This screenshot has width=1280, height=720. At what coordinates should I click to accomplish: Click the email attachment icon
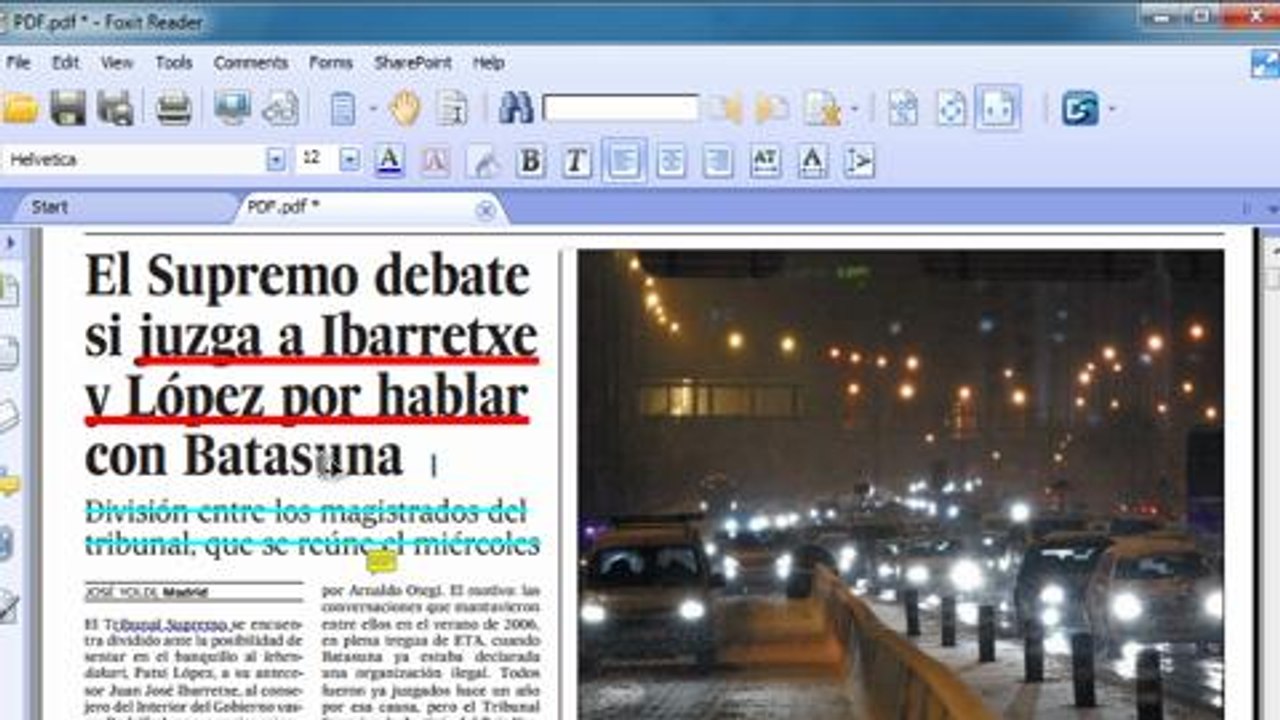(x=280, y=108)
